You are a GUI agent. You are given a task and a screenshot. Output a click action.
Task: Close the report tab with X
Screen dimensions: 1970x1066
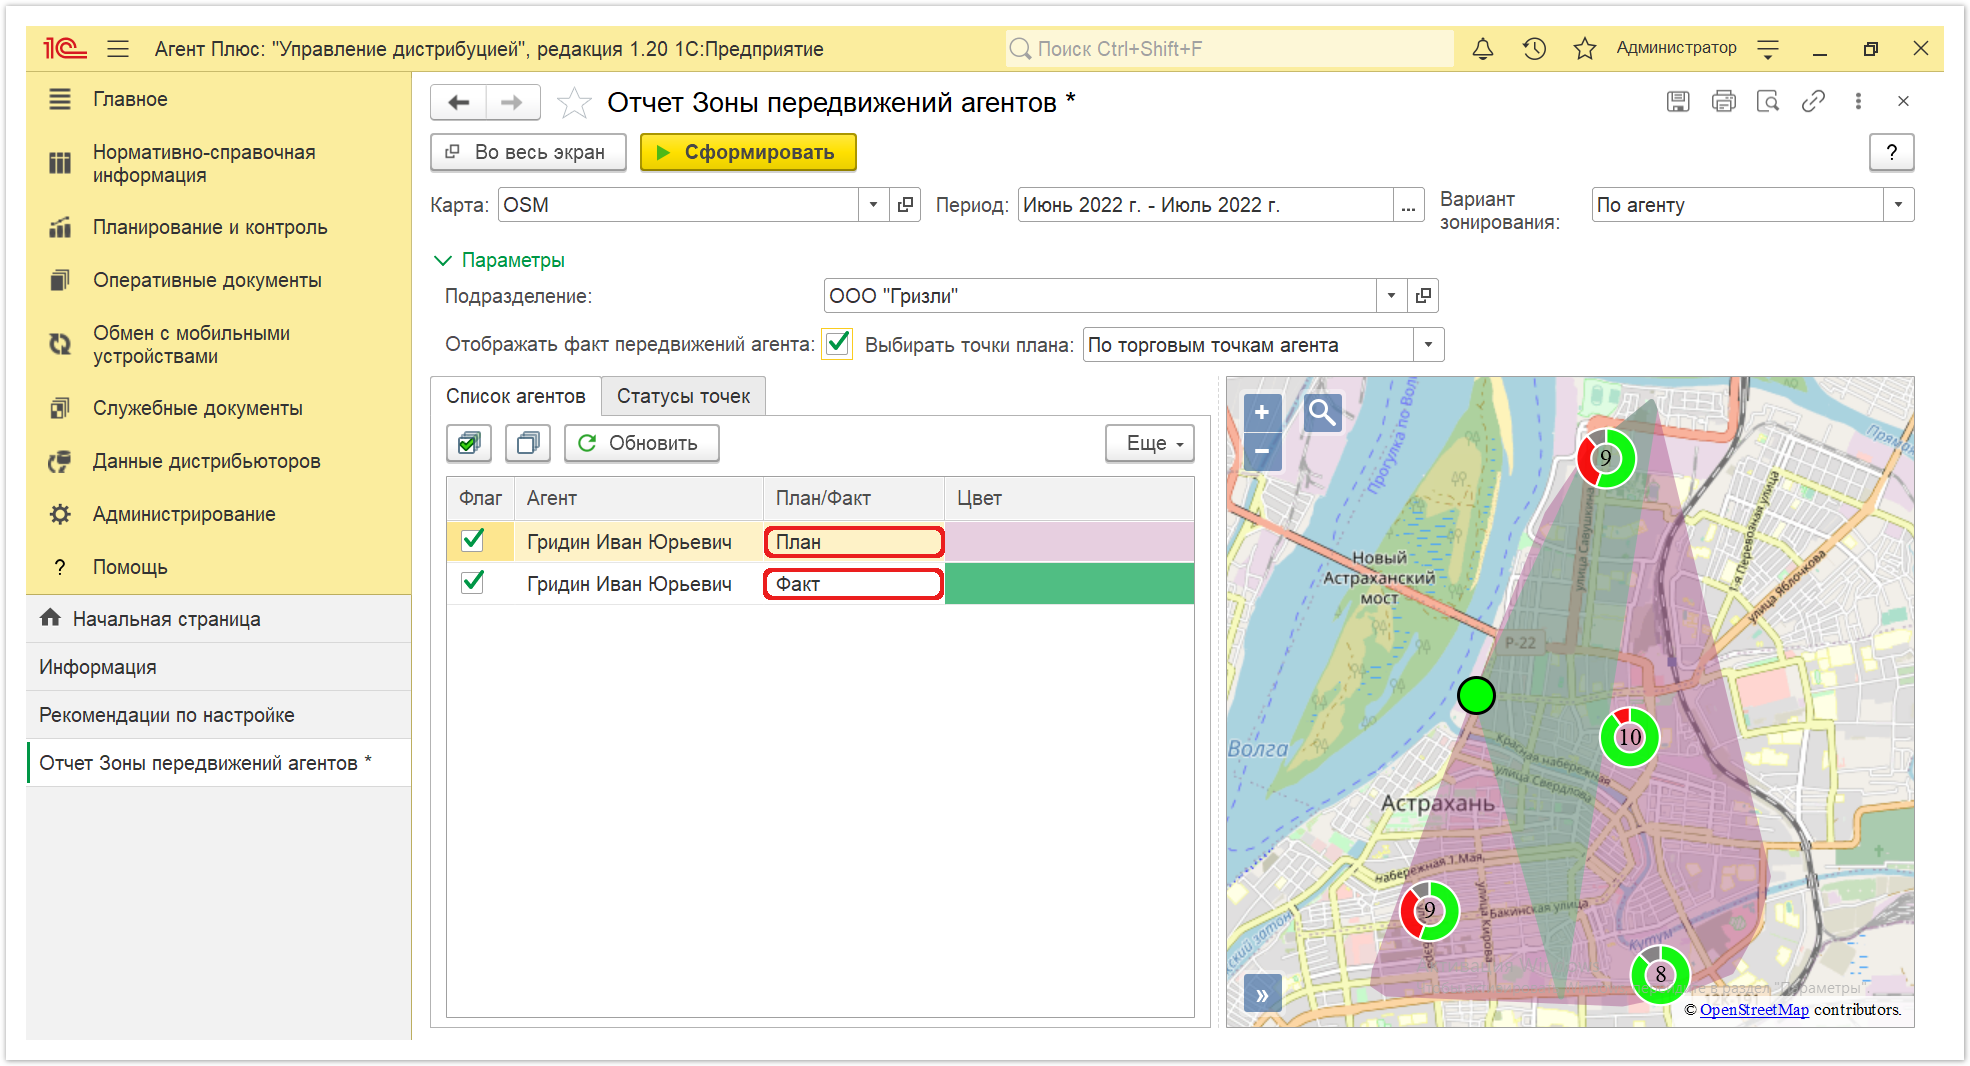pyautogui.click(x=1903, y=101)
